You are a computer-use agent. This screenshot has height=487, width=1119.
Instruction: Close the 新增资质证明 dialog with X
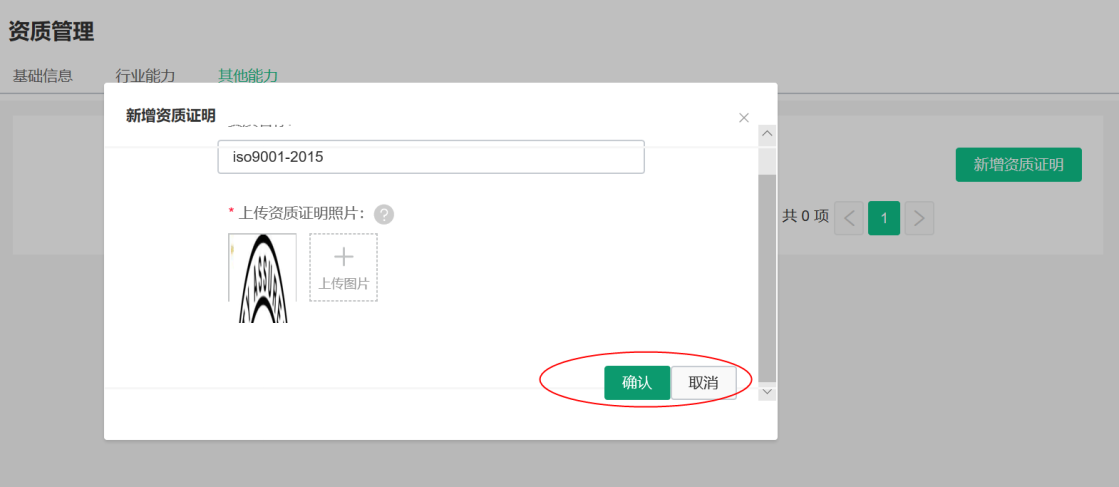tap(744, 118)
